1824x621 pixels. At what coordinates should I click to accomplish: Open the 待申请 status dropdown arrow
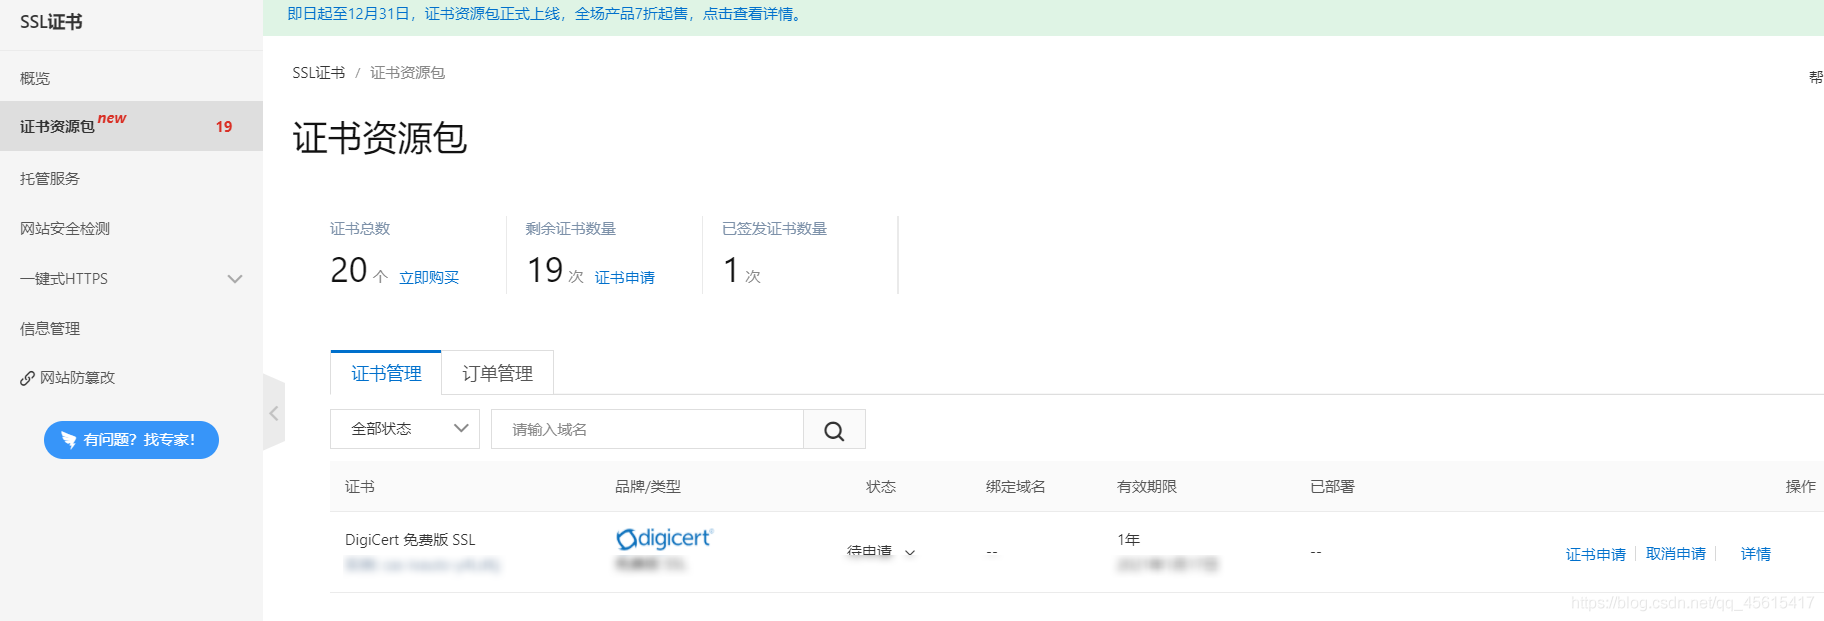(x=910, y=552)
